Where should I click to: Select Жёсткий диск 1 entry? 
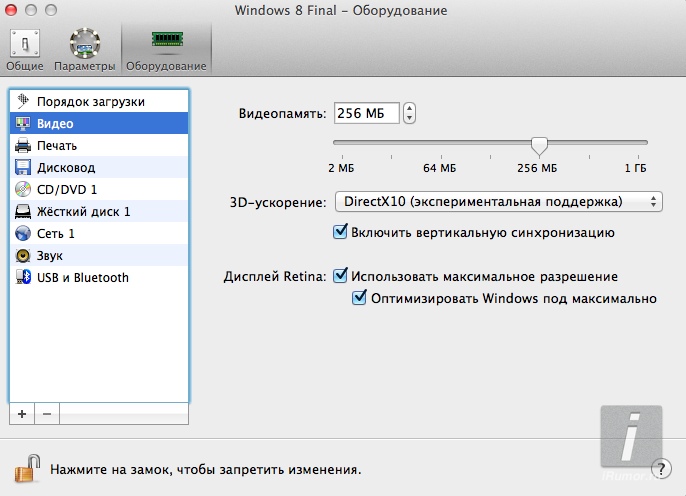[99, 212]
